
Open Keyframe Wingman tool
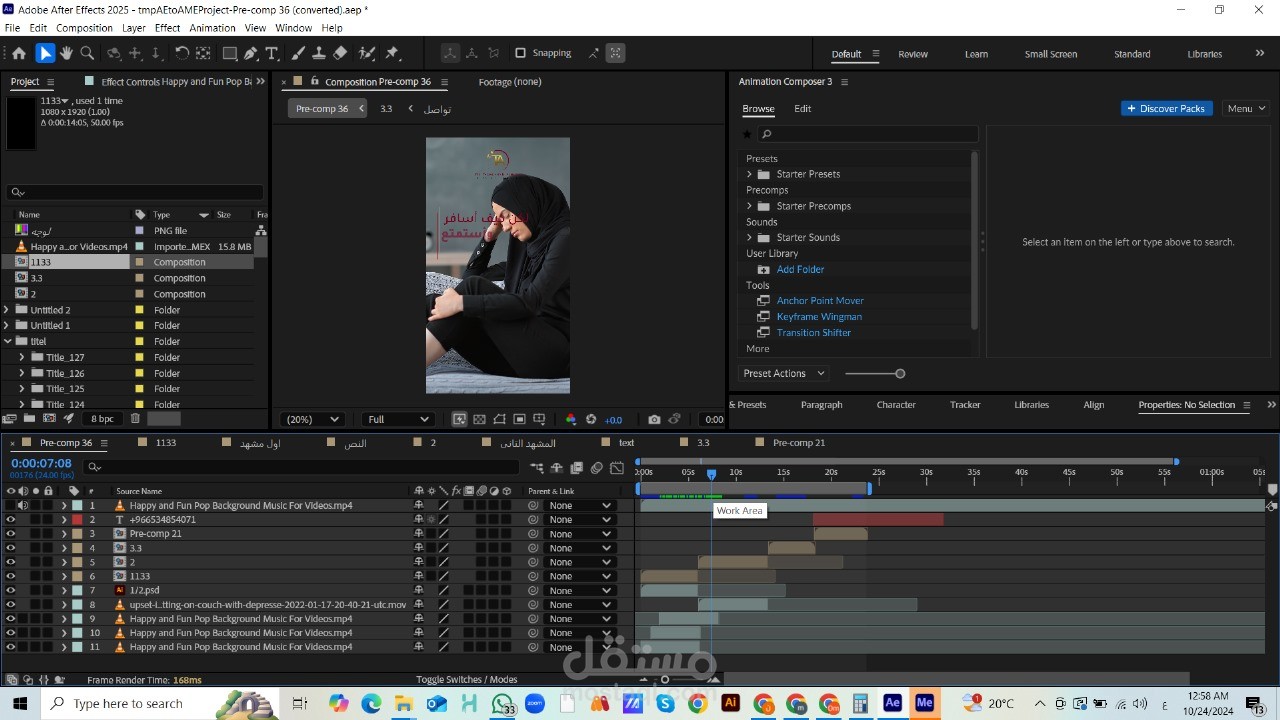coord(819,316)
